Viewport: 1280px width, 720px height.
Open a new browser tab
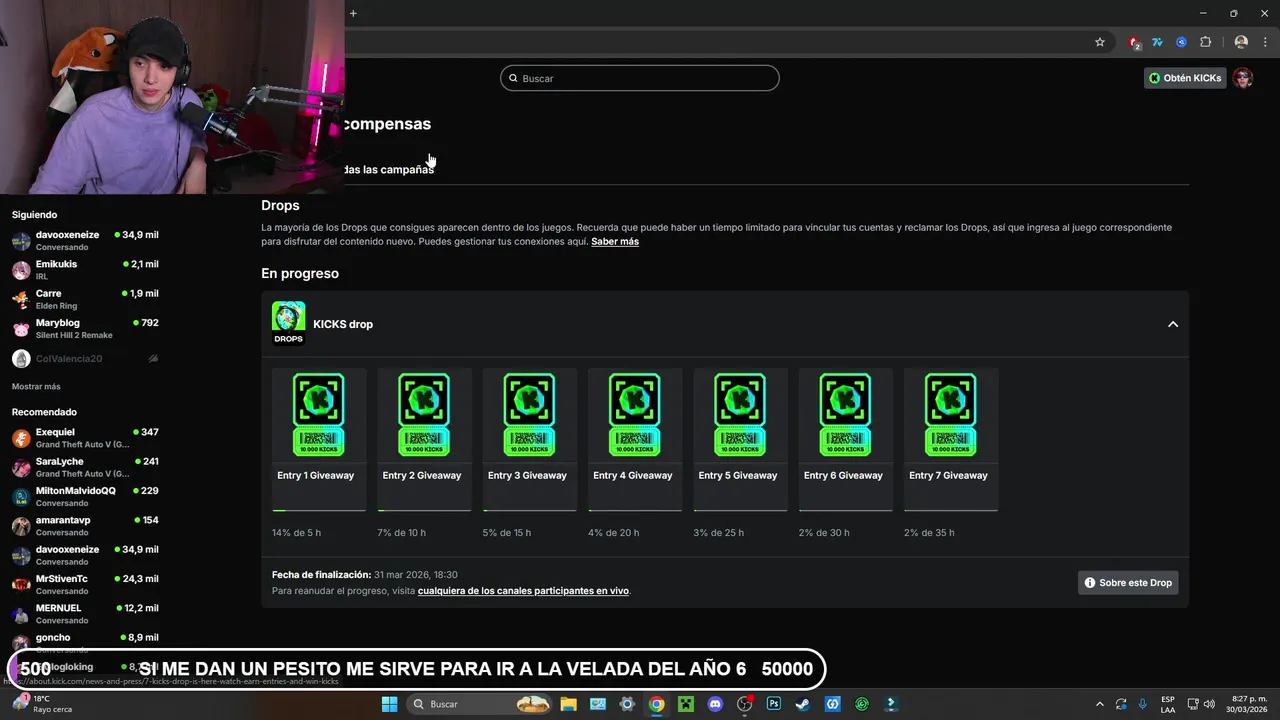pos(353,13)
